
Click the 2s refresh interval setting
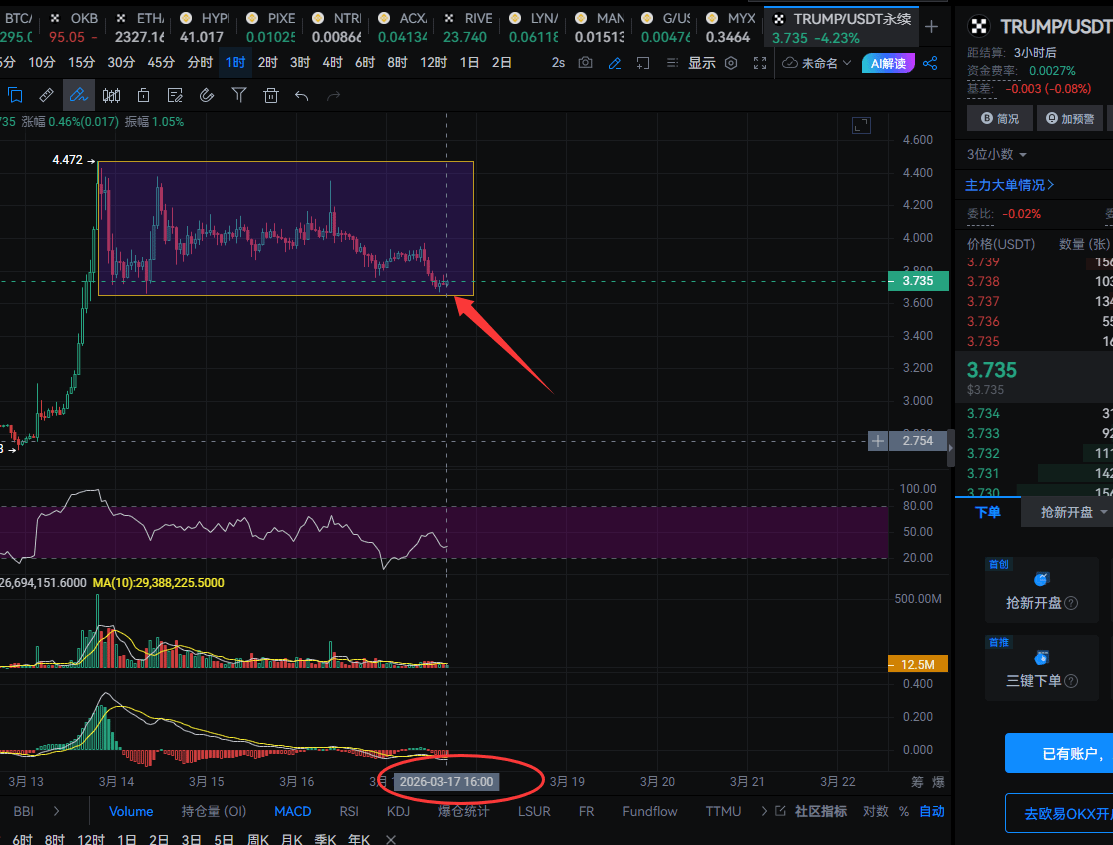(x=558, y=63)
